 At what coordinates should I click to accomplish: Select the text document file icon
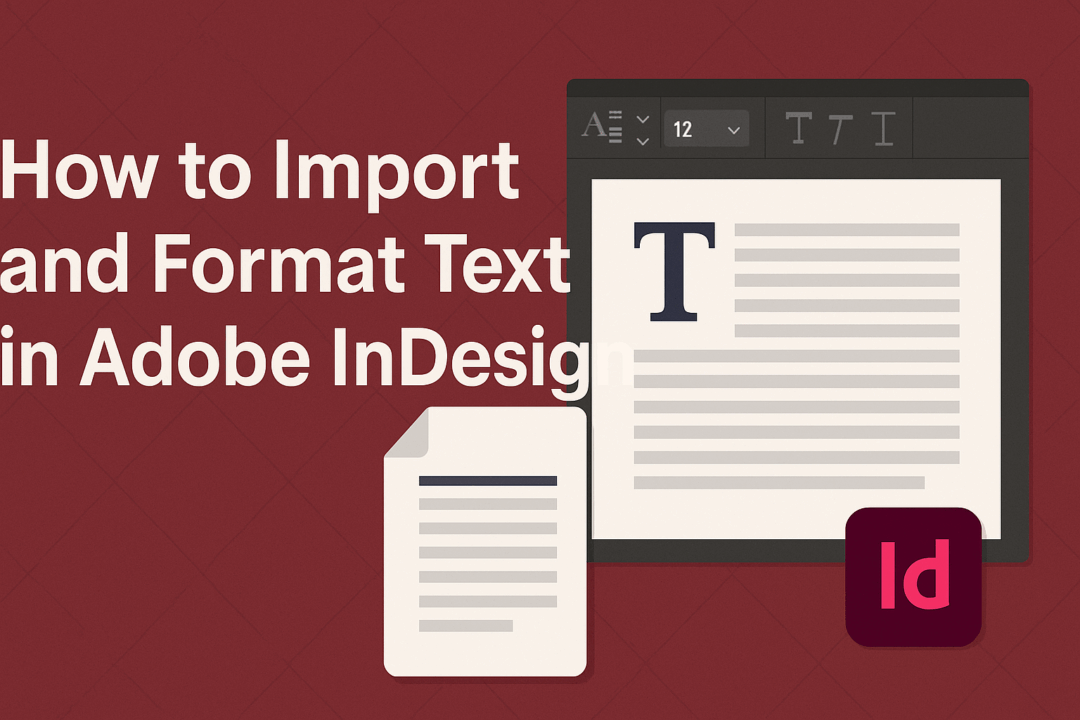click(x=485, y=540)
